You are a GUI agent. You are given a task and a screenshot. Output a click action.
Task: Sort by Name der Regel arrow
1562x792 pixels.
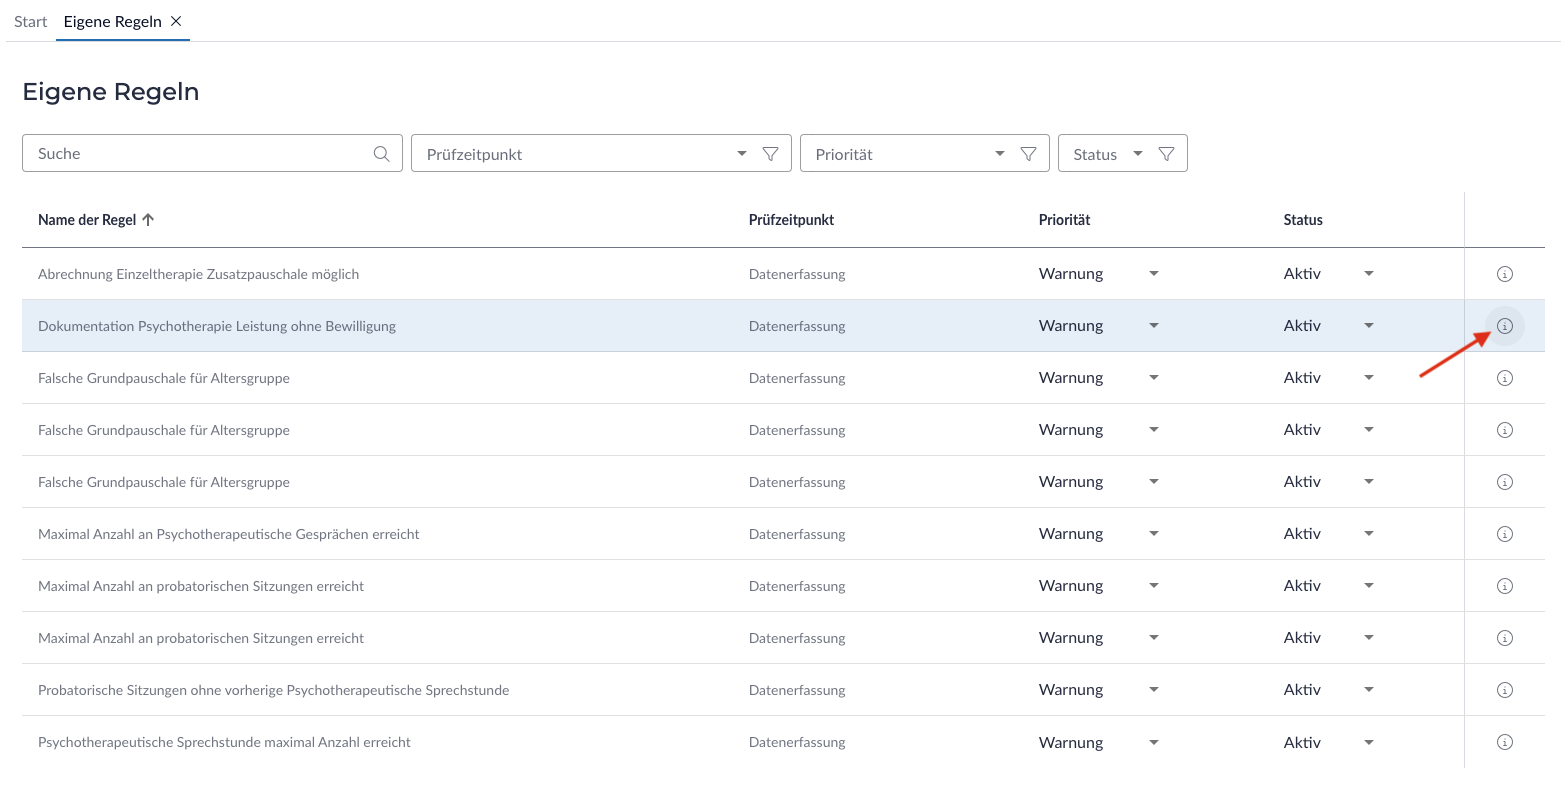(x=148, y=220)
